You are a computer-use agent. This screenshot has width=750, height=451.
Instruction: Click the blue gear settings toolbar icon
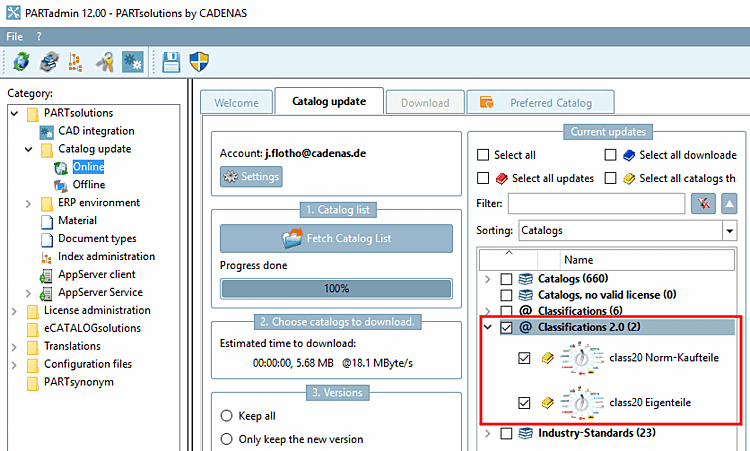point(132,62)
